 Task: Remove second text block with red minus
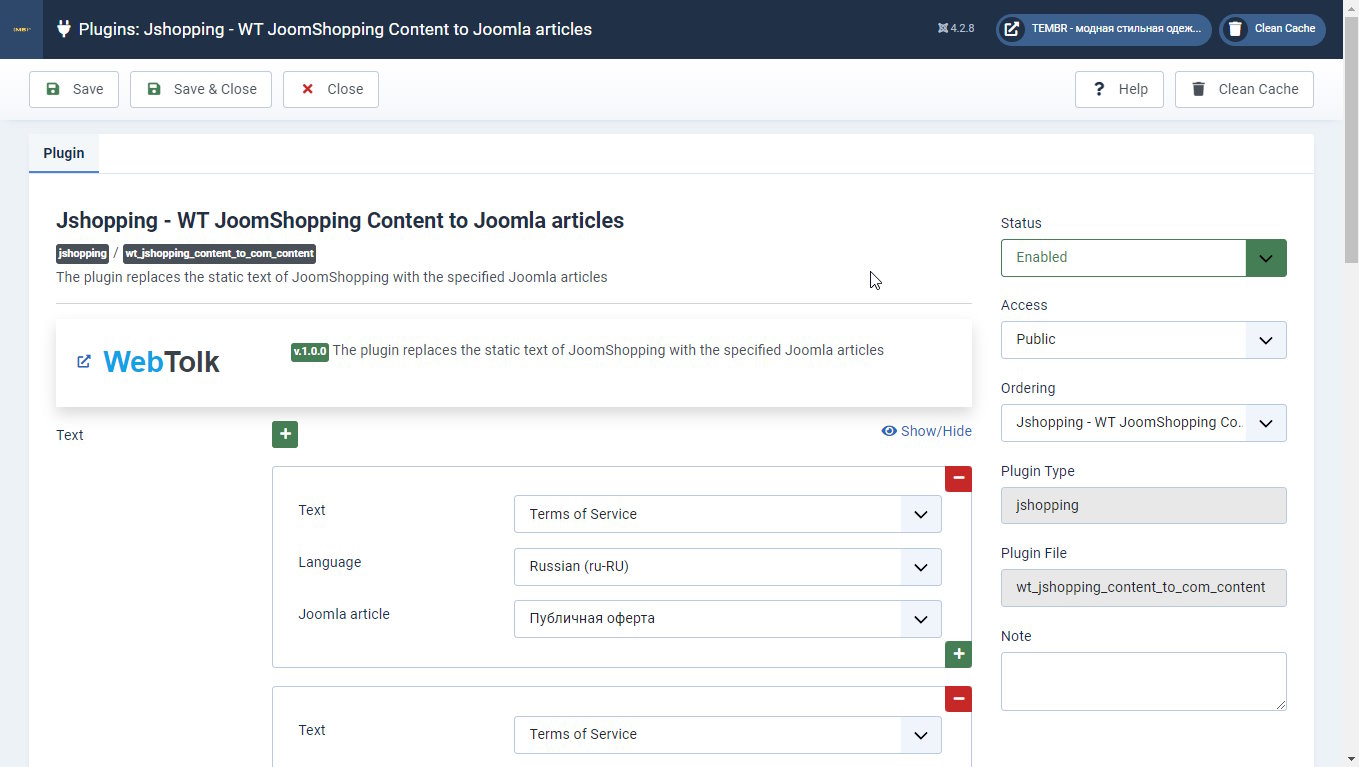coord(958,698)
